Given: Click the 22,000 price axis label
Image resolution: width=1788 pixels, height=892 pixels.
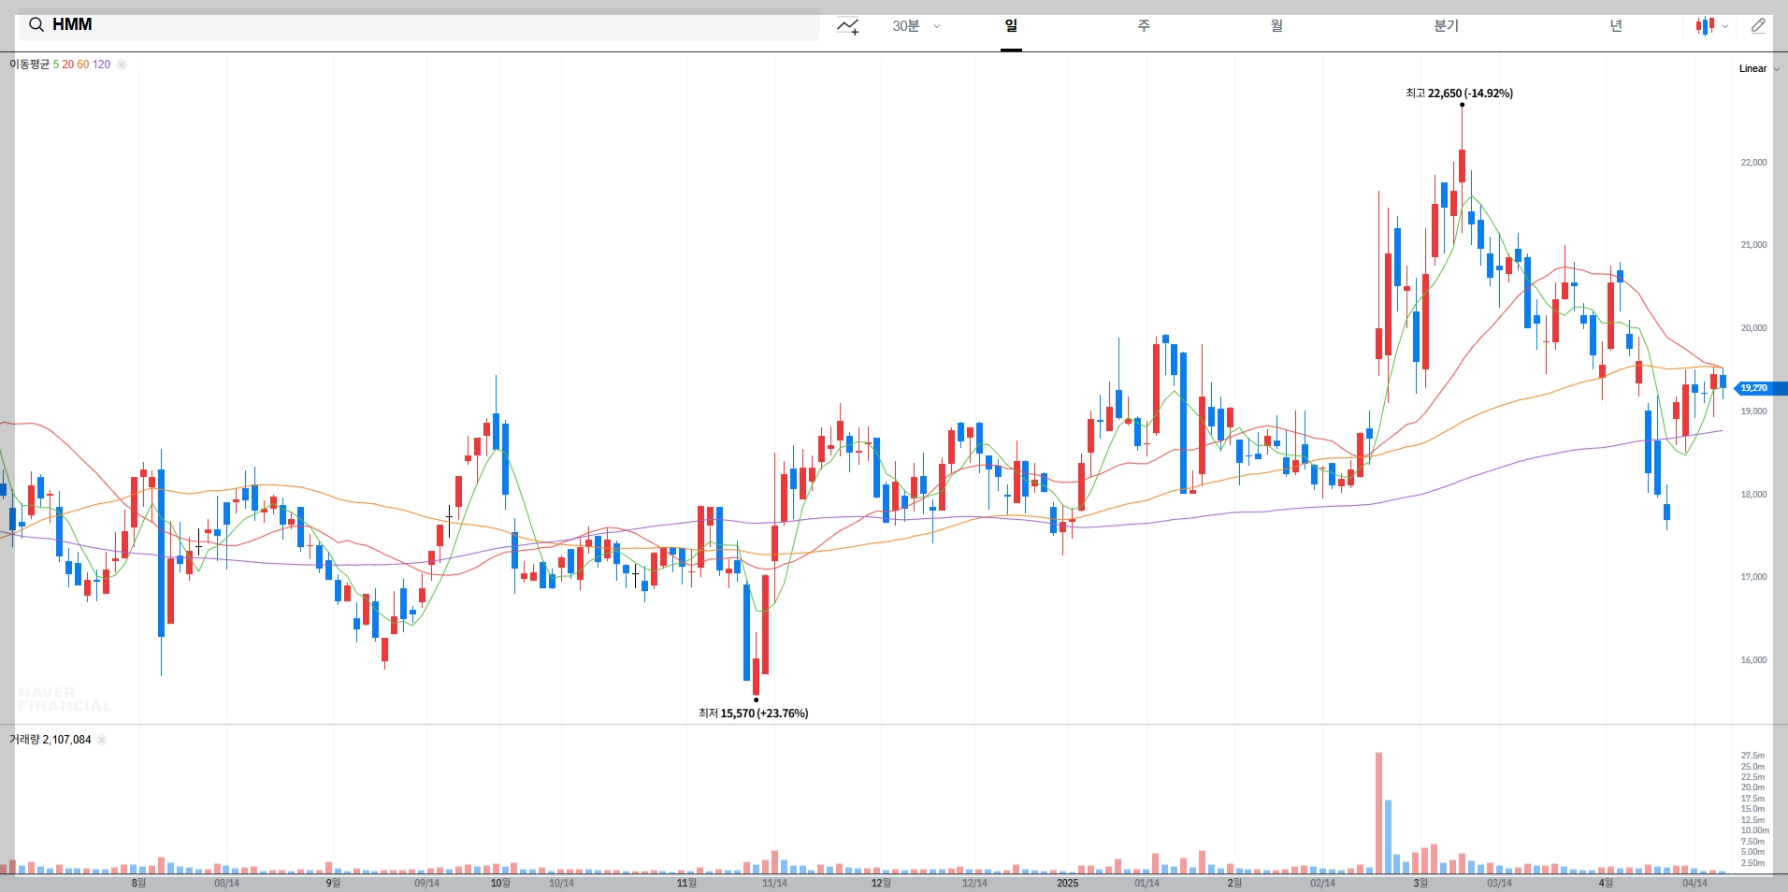Looking at the screenshot, I should tap(1753, 162).
